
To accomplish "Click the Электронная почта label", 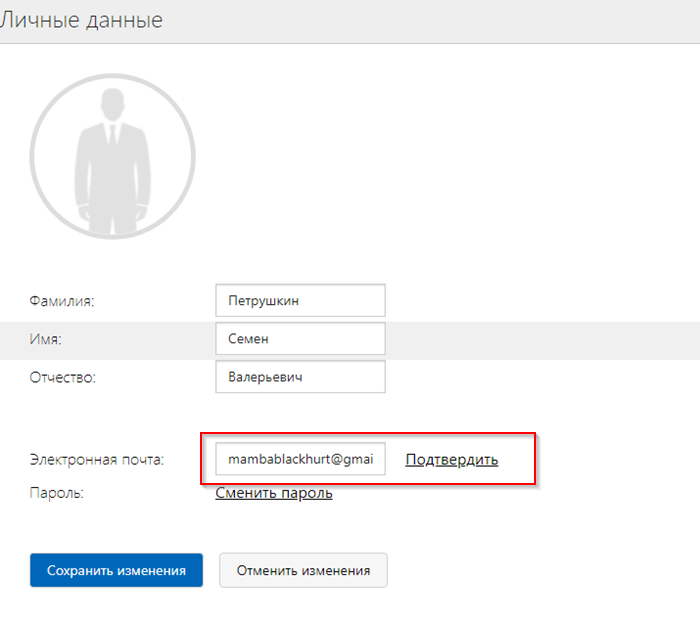I will tap(96, 460).
